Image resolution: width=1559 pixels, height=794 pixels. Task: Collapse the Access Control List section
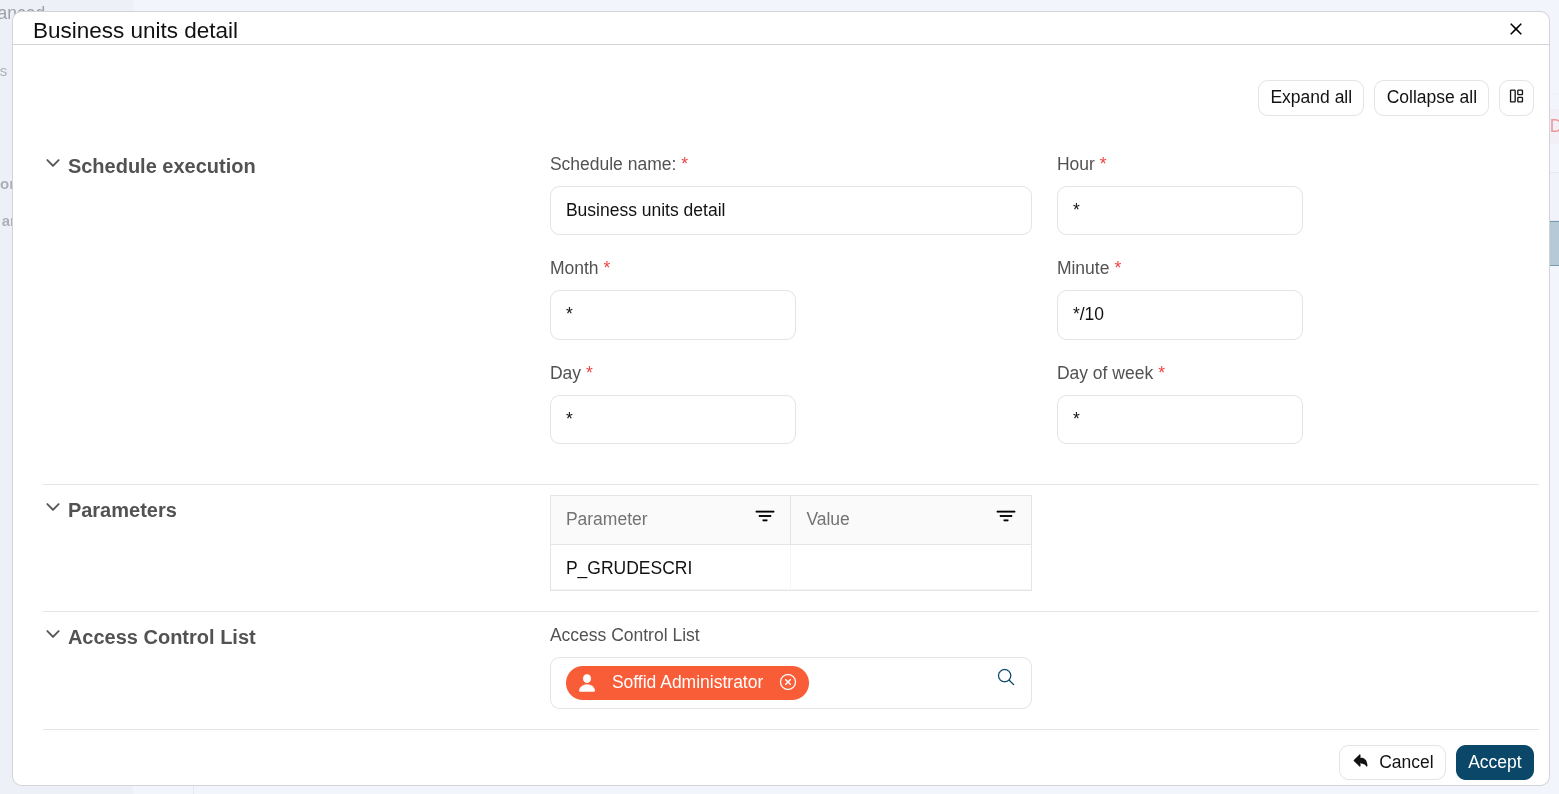[53, 635]
